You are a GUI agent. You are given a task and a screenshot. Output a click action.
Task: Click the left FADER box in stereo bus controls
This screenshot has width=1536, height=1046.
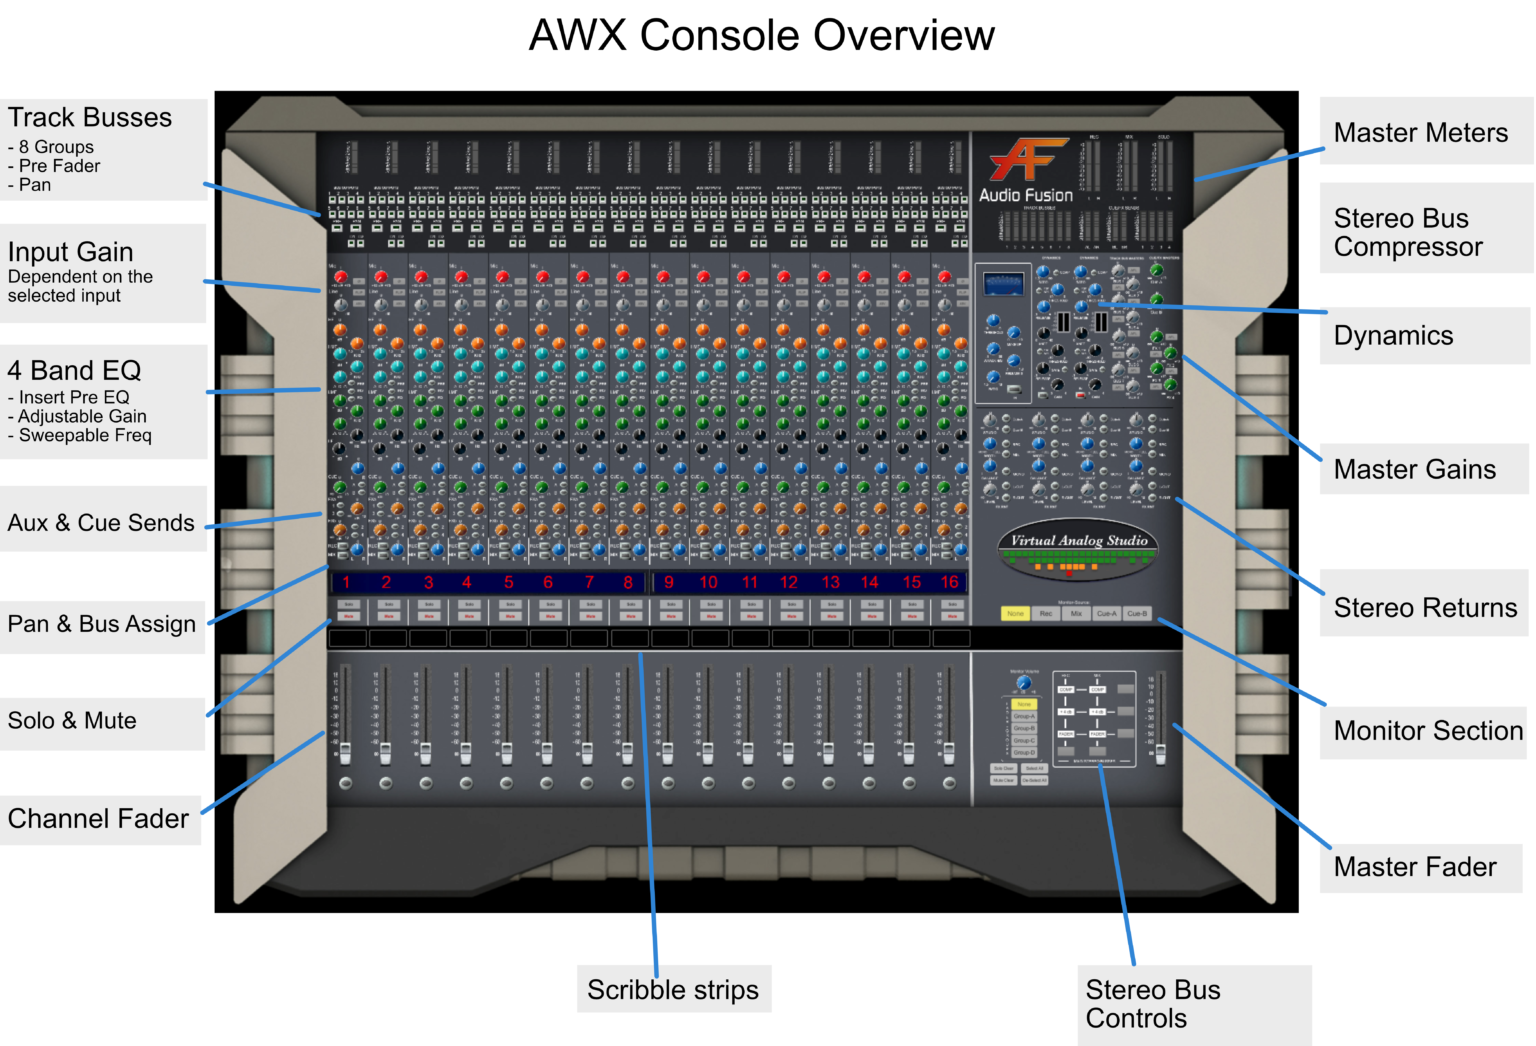(x=1066, y=734)
